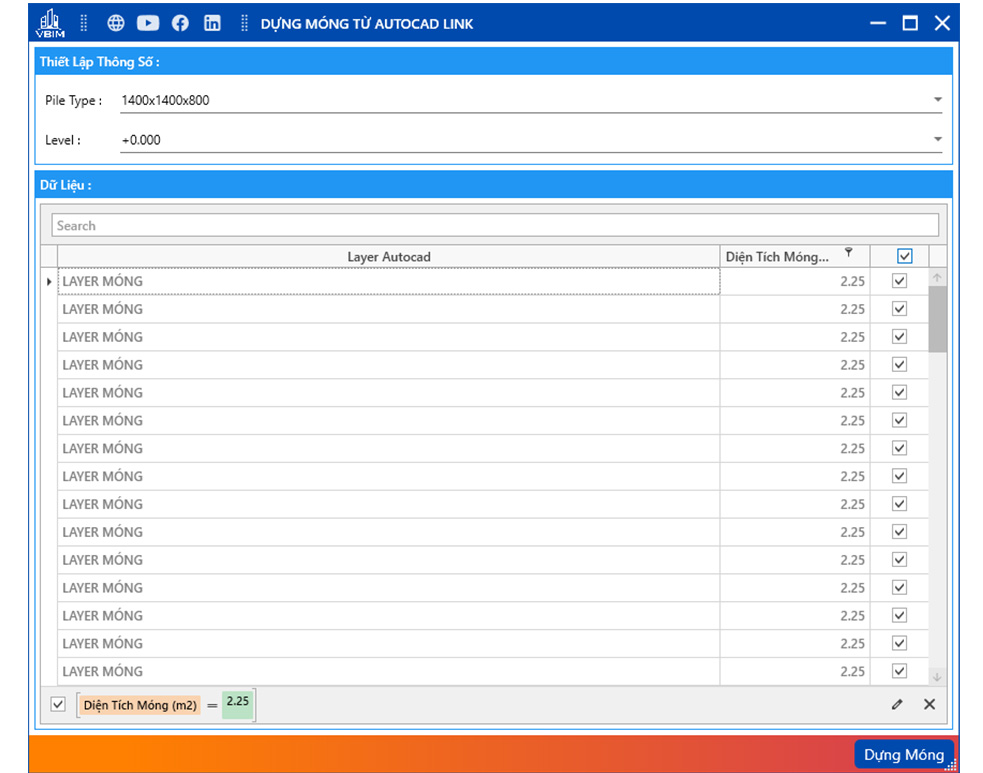Click the Dựng Móng button
This screenshot has width=983, height=773.
(903, 755)
